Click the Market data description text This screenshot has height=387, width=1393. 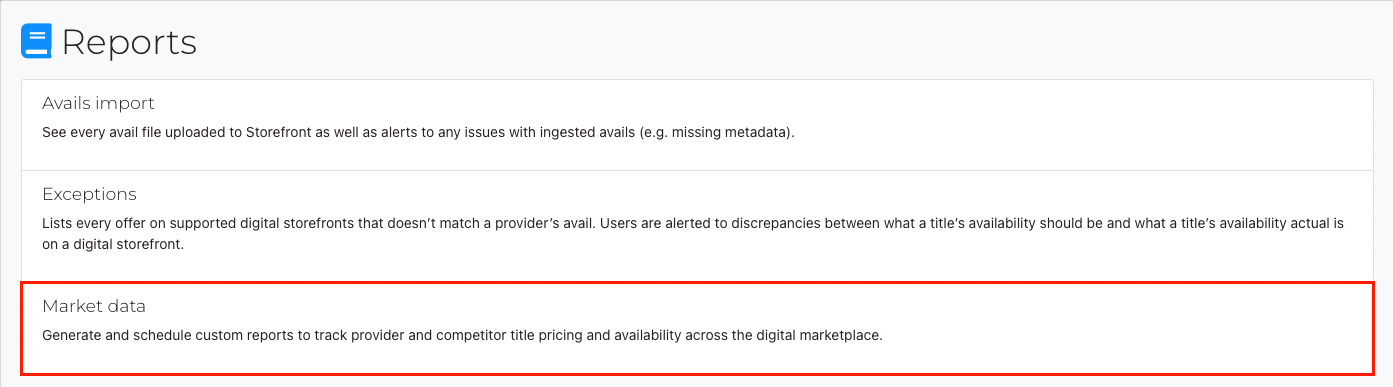(x=462, y=335)
